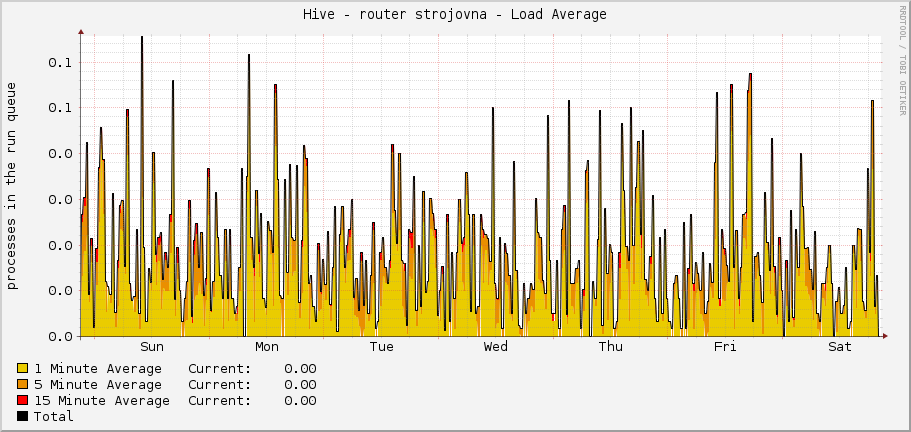Screen dimensions: 911x432
Task: Click the '1 Minute Average' legend label
Action: [98, 369]
